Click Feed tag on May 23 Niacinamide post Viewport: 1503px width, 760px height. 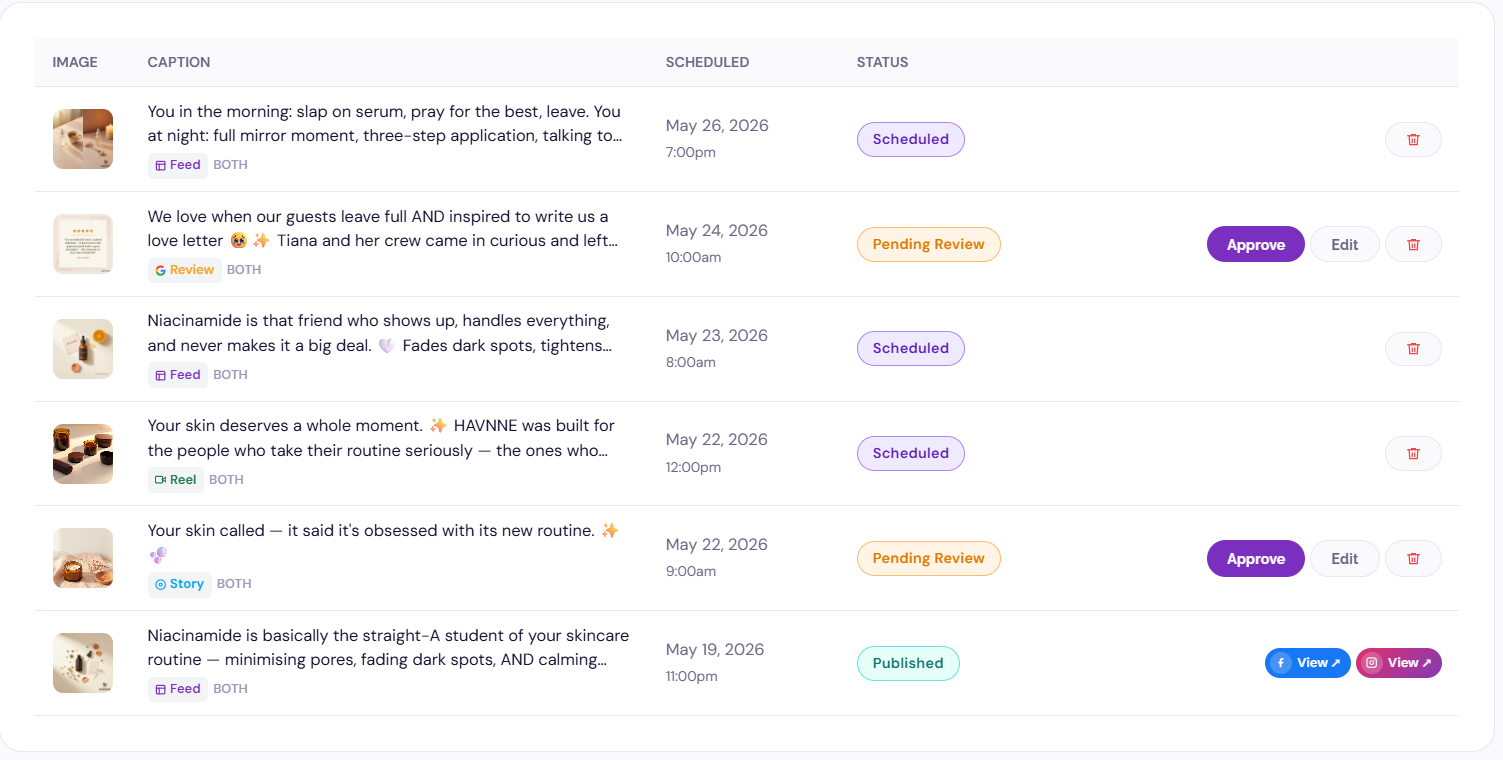(x=178, y=375)
